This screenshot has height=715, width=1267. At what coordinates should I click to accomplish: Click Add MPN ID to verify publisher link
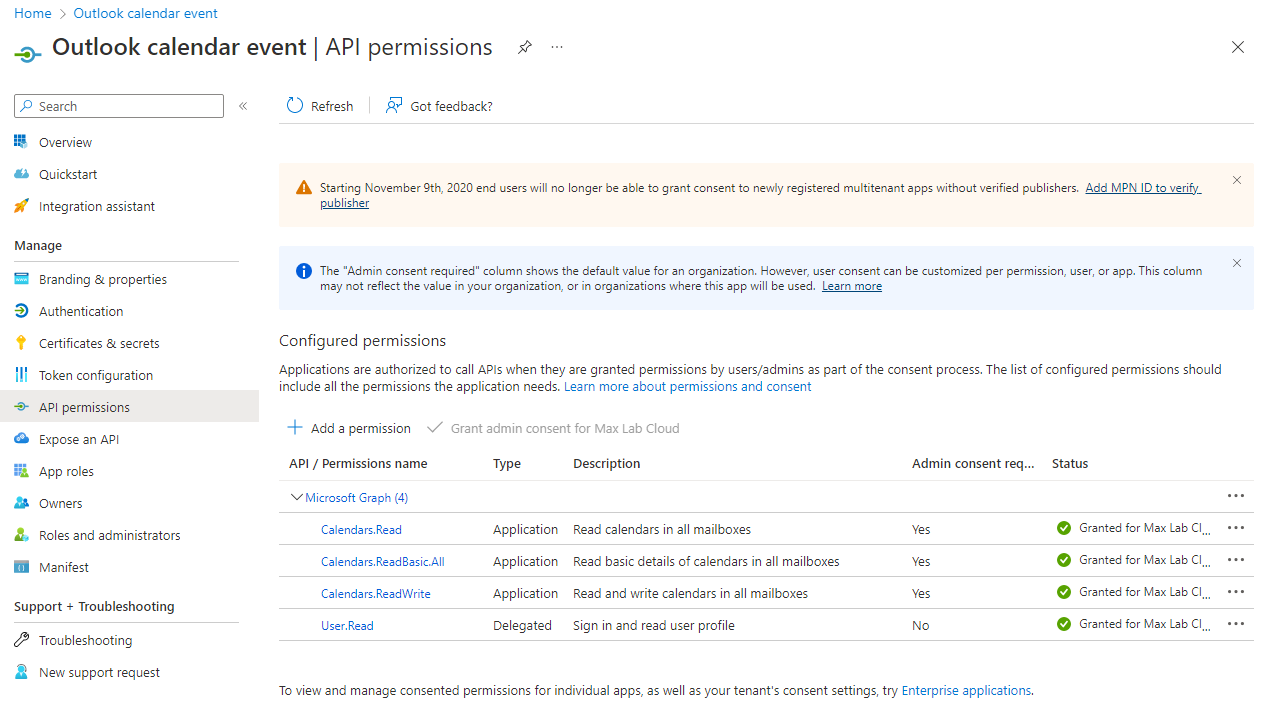click(x=1143, y=188)
